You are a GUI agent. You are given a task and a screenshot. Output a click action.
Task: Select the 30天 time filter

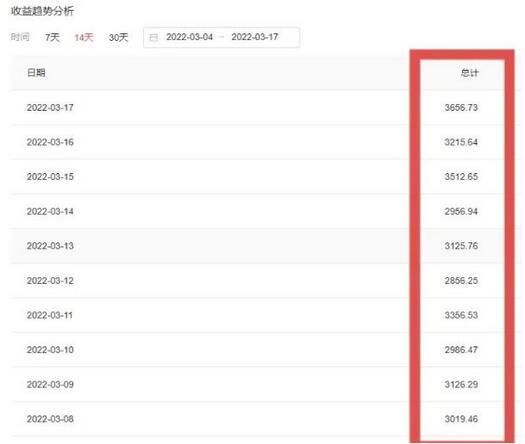click(119, 37)
